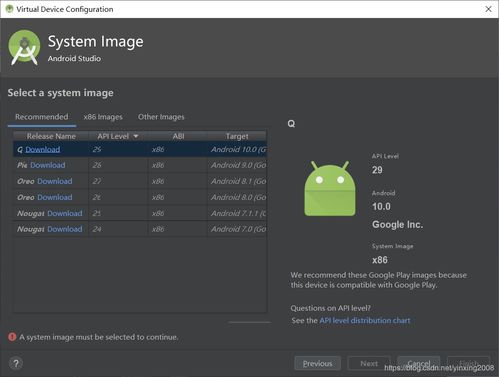The image size is (499, 377).
Task: Open the API level distribution chart link
Action: pyautogui.click(x=365, y=320)
